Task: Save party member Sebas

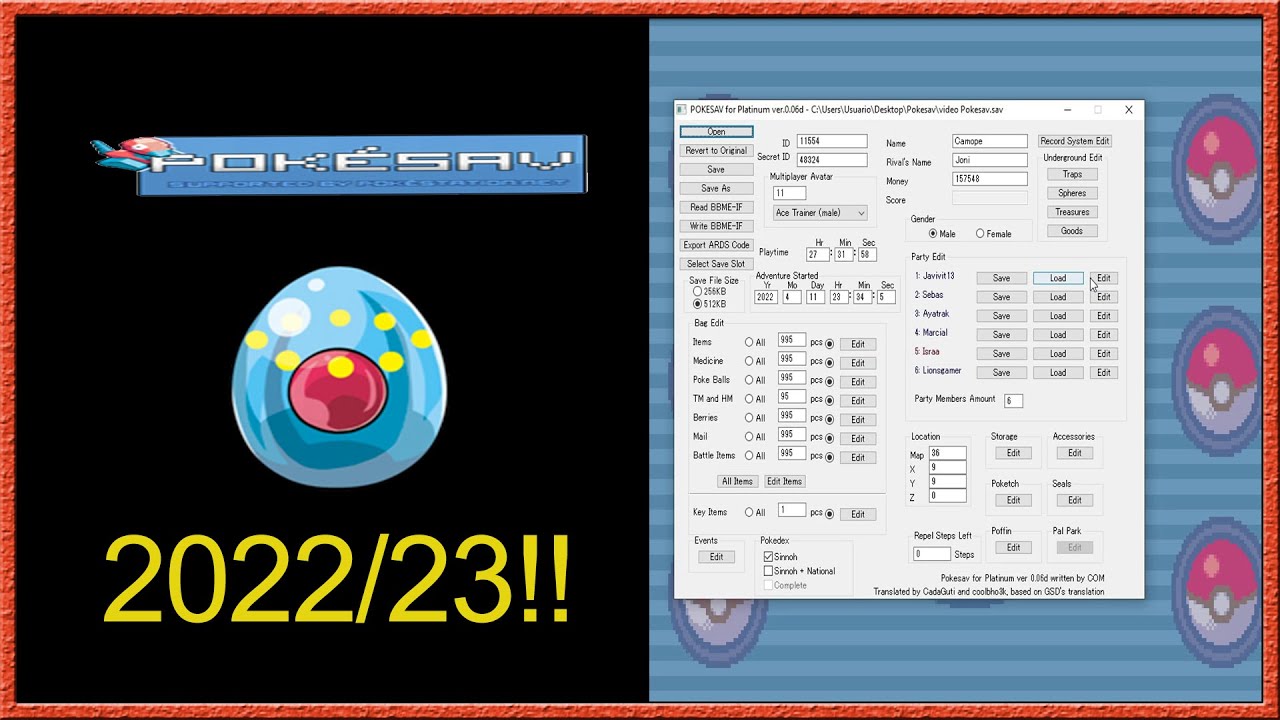Action: pos(1001,297)
